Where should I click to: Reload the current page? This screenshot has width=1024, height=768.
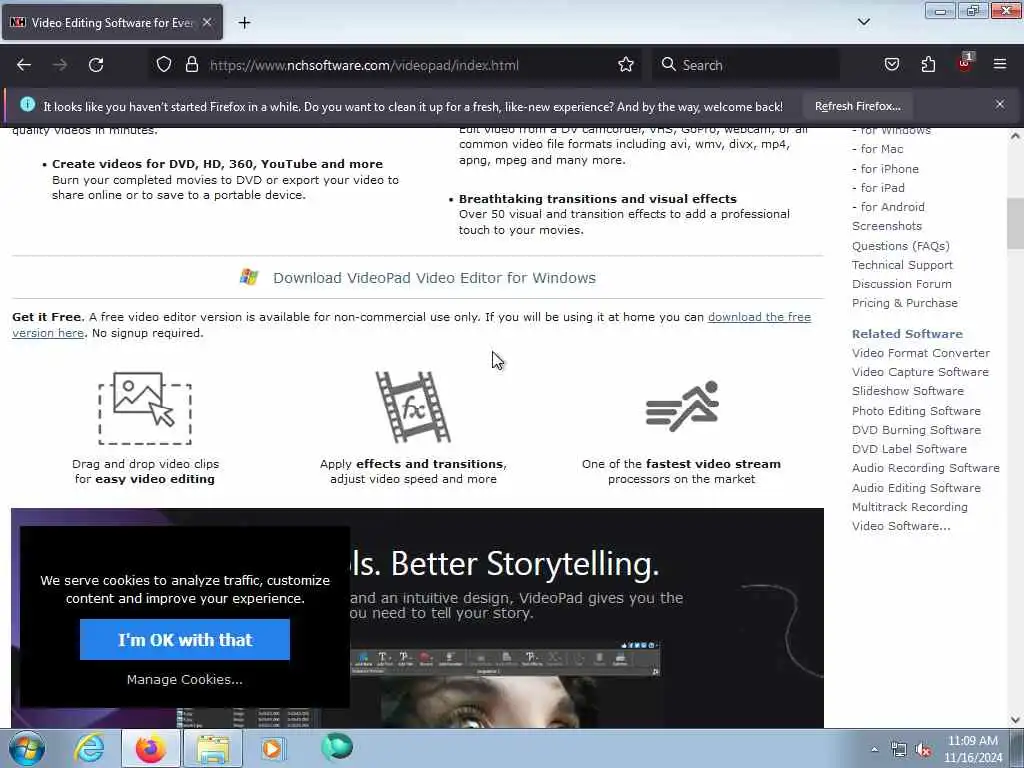96,65
